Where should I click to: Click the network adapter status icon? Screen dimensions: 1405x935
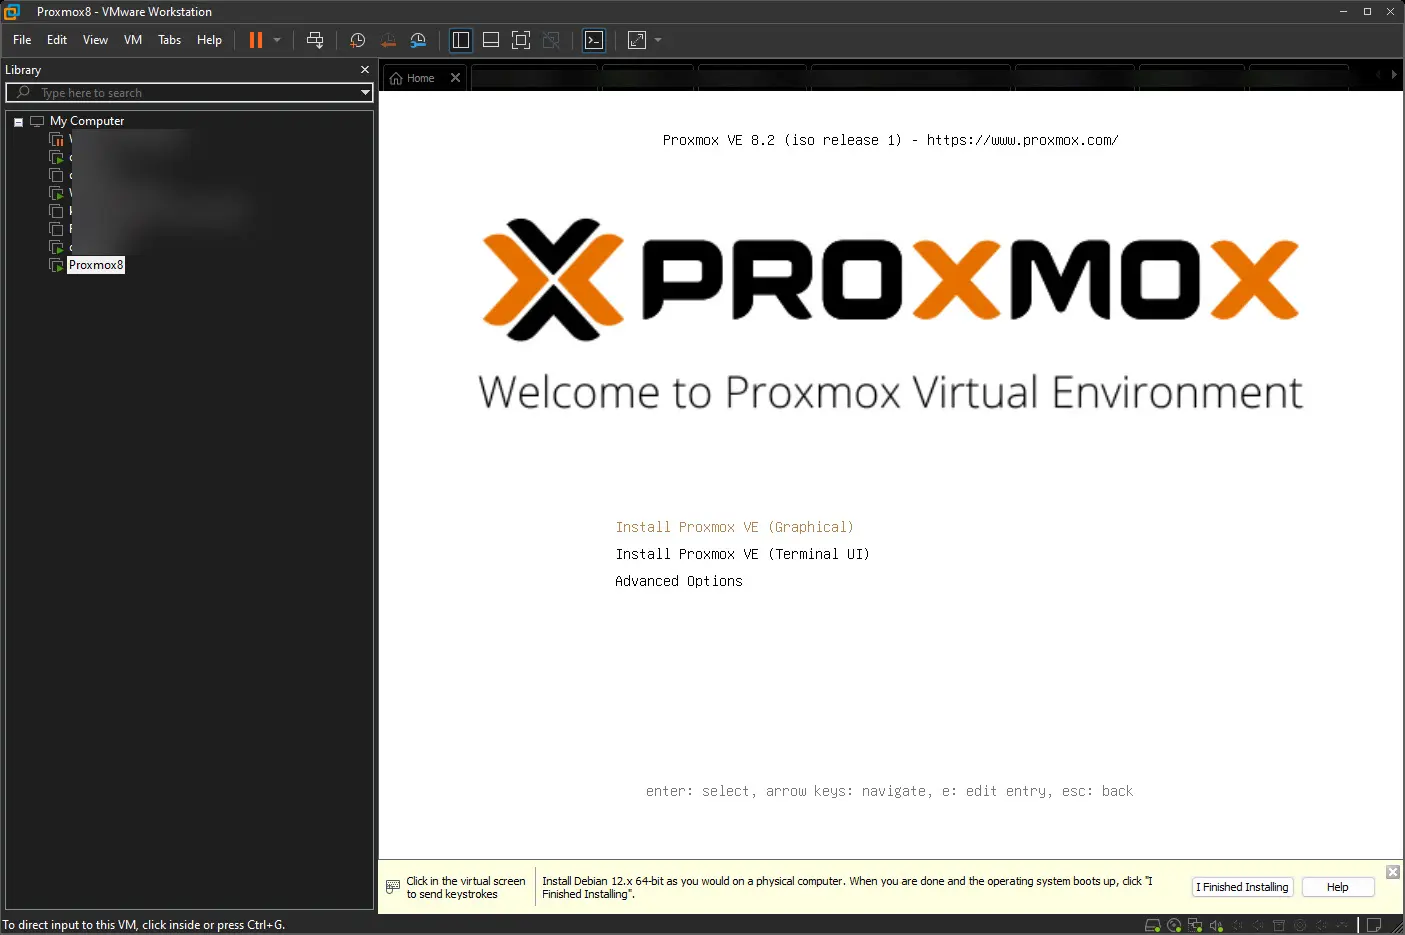[1195, 925]
